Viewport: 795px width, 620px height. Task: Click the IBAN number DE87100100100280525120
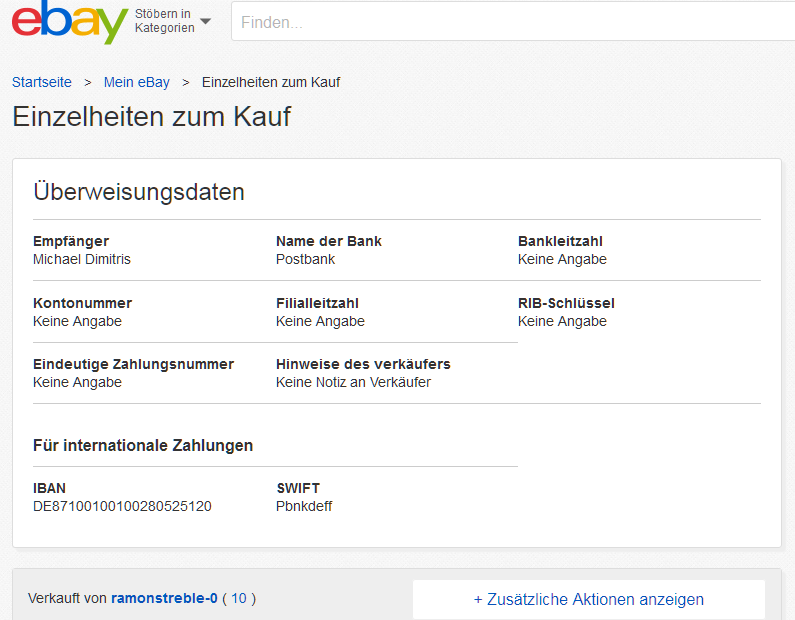click(122, 506)
